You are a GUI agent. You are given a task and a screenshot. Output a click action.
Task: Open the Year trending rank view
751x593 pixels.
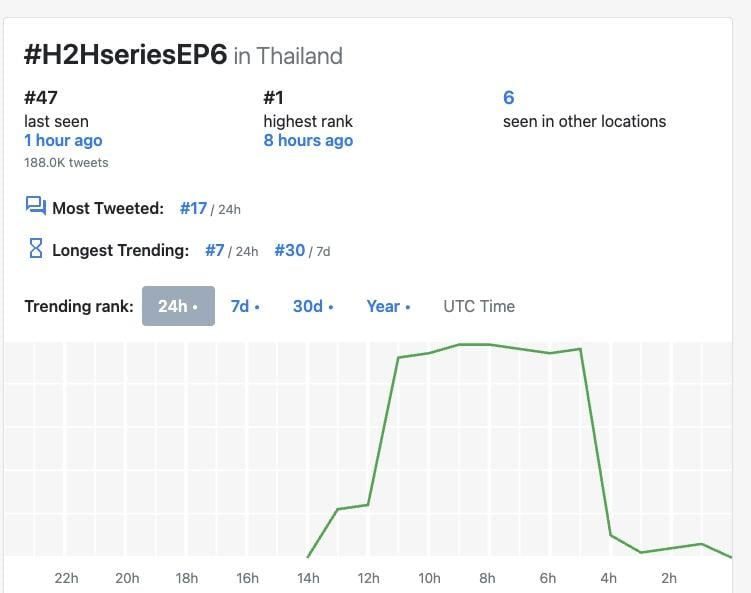pos(388,306)
